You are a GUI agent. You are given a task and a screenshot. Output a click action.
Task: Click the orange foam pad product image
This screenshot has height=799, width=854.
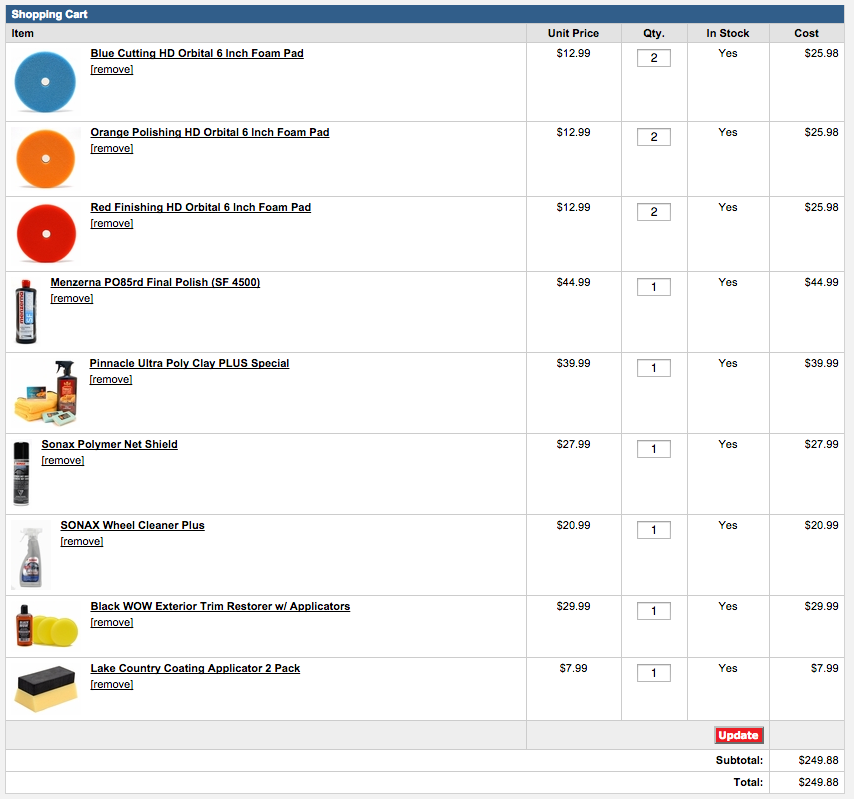point(46,158)
